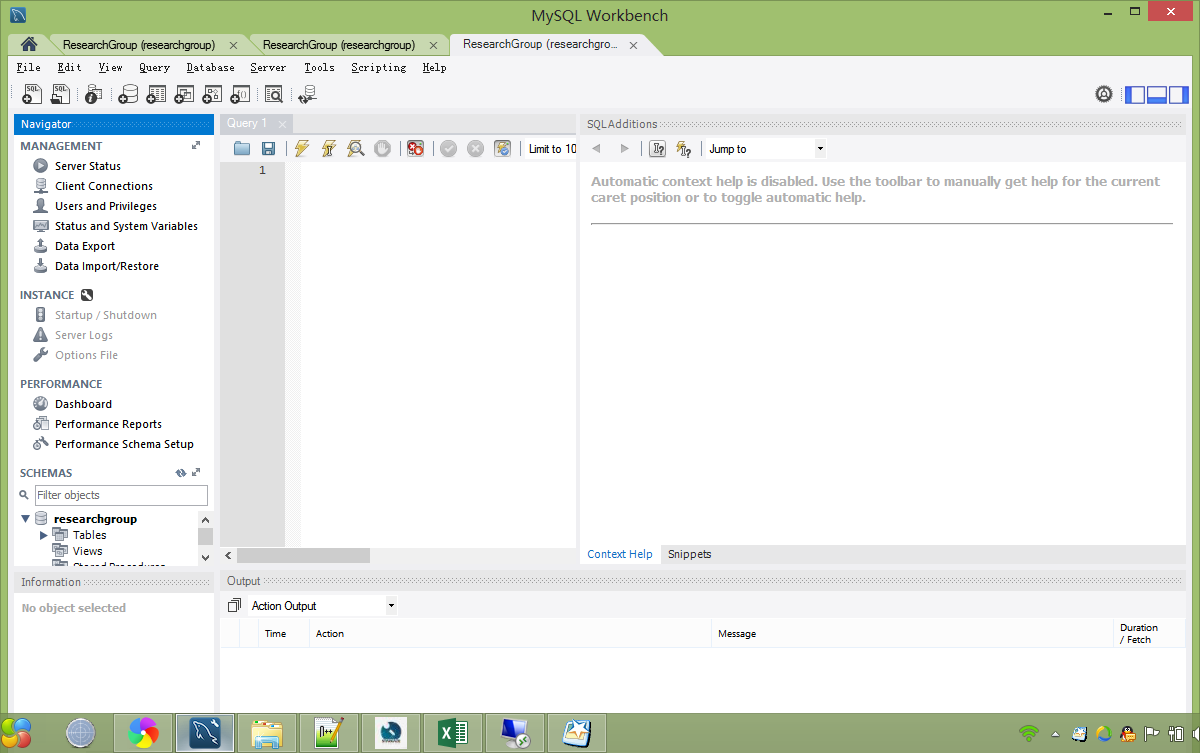
Task: Open File Explorer from the taskbar
Action: coord(267,734)
